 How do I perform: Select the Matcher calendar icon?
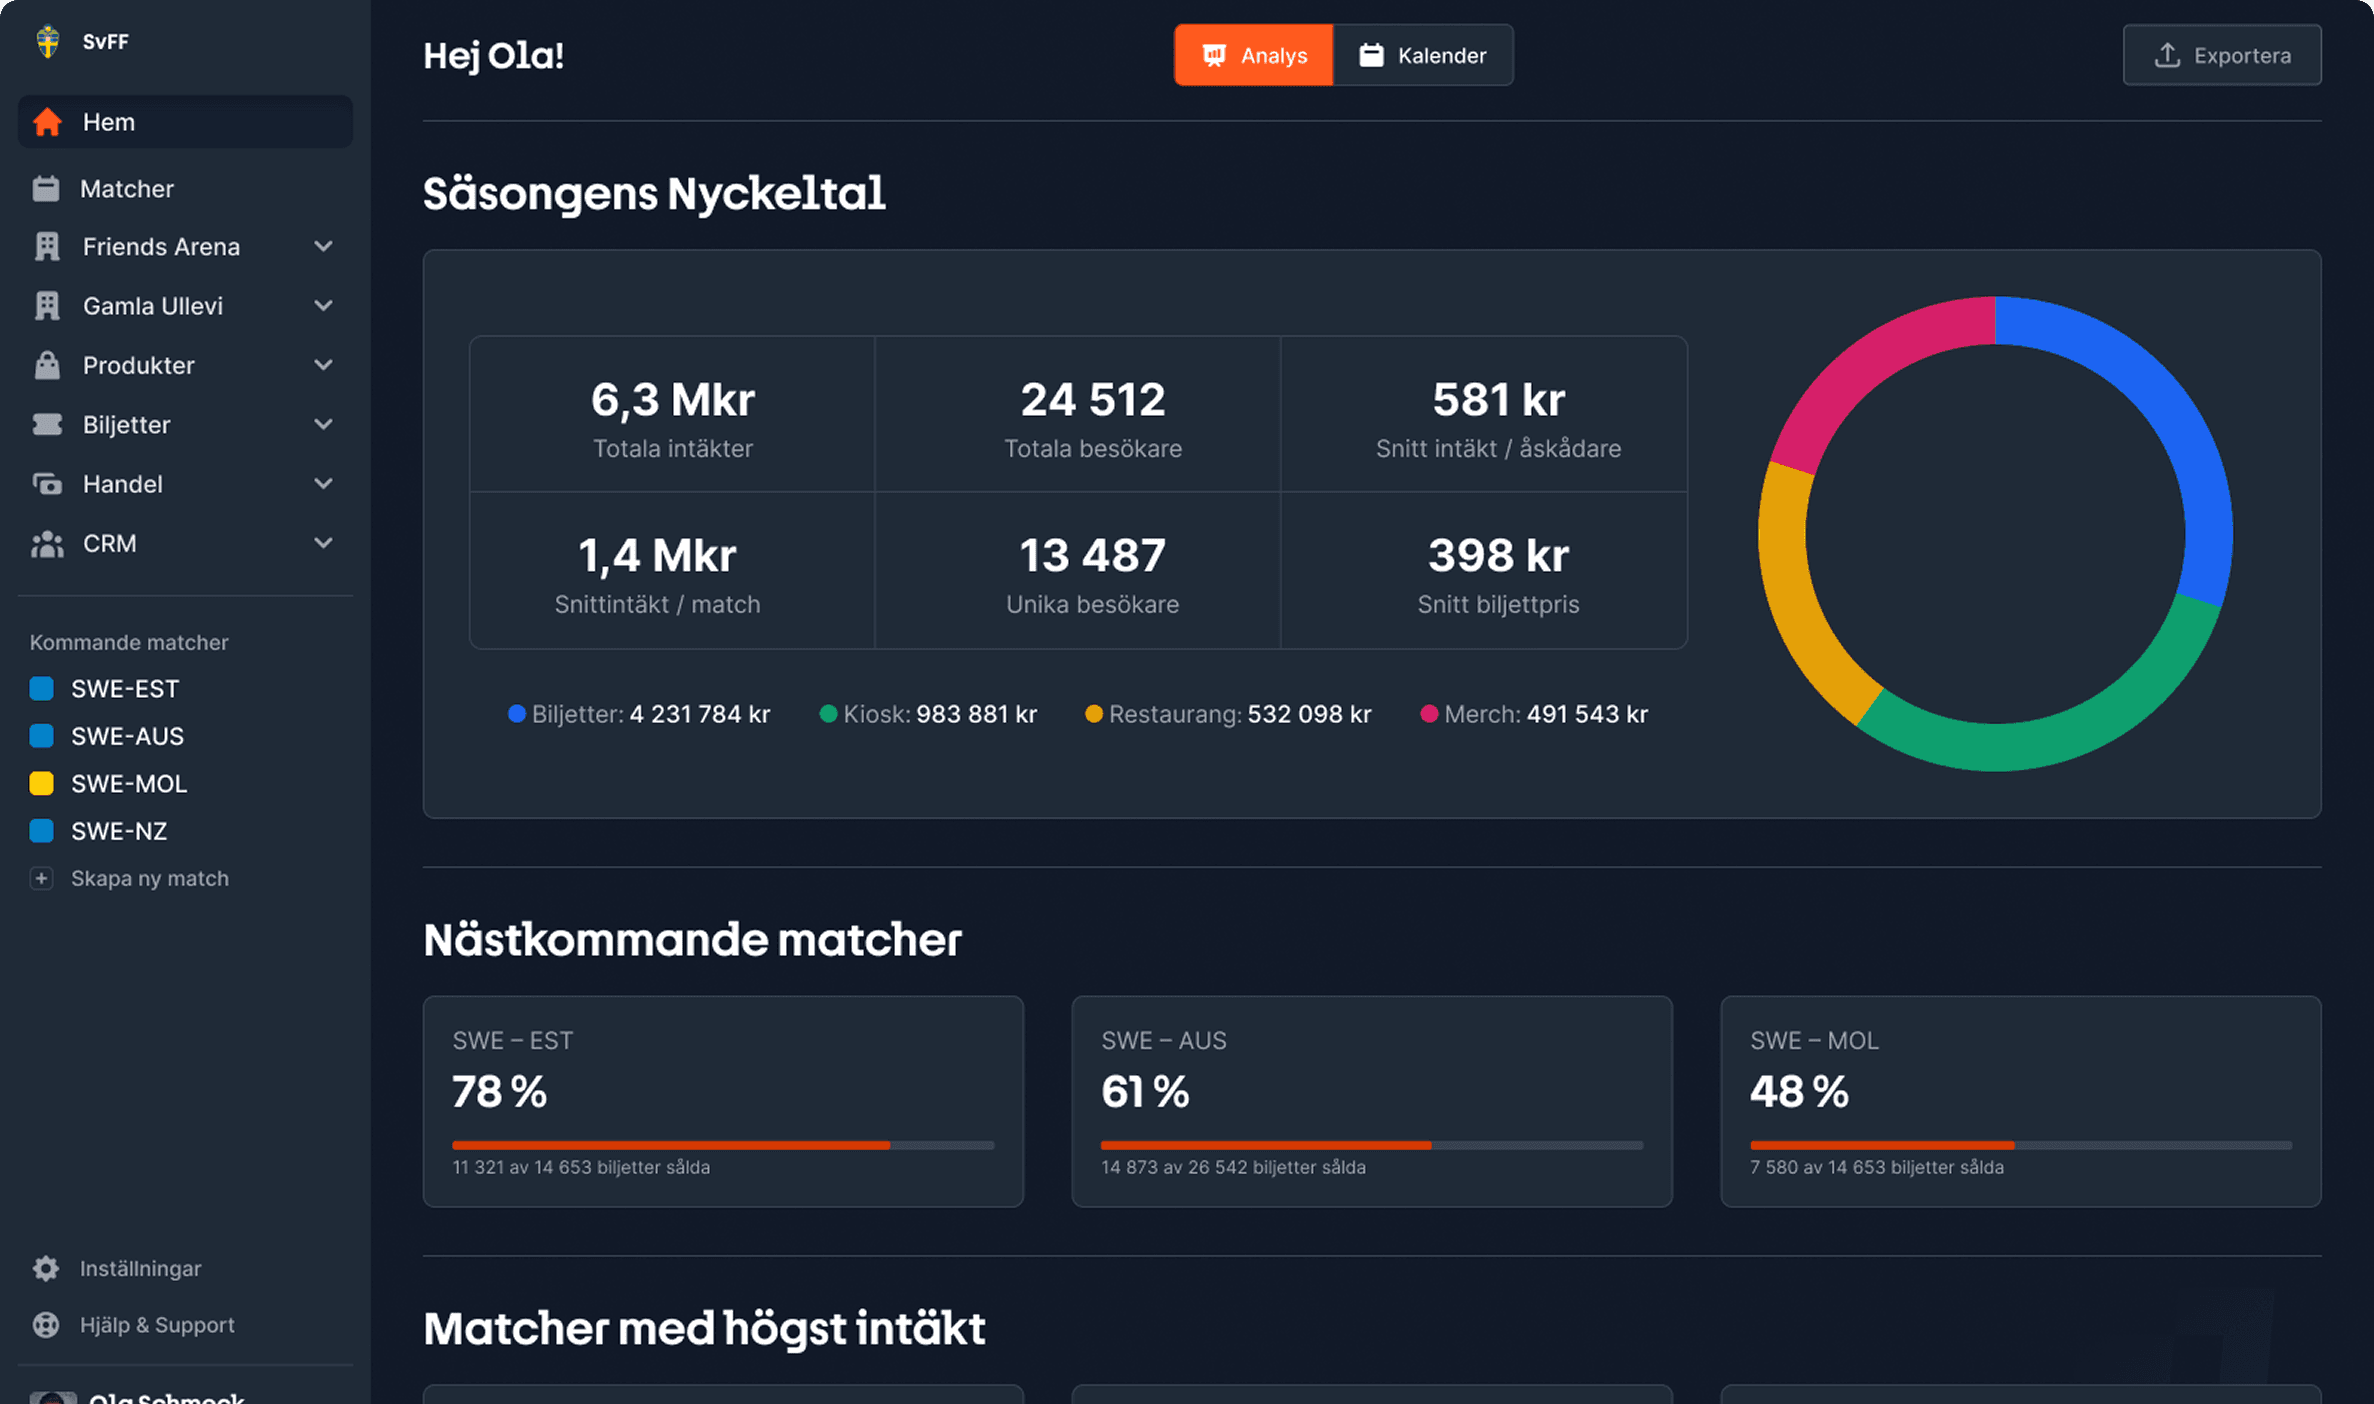pyautogui.click(x=47, y=188)
